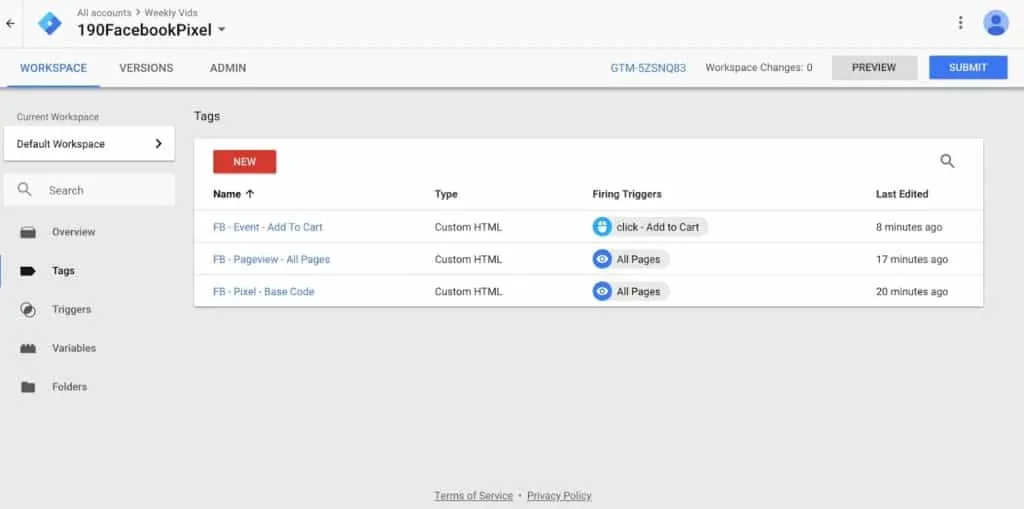Viewport: 1024px width, 509px height.
Task: Open the FB - Pixel - Base Code tag
Action: click(264, 291)
